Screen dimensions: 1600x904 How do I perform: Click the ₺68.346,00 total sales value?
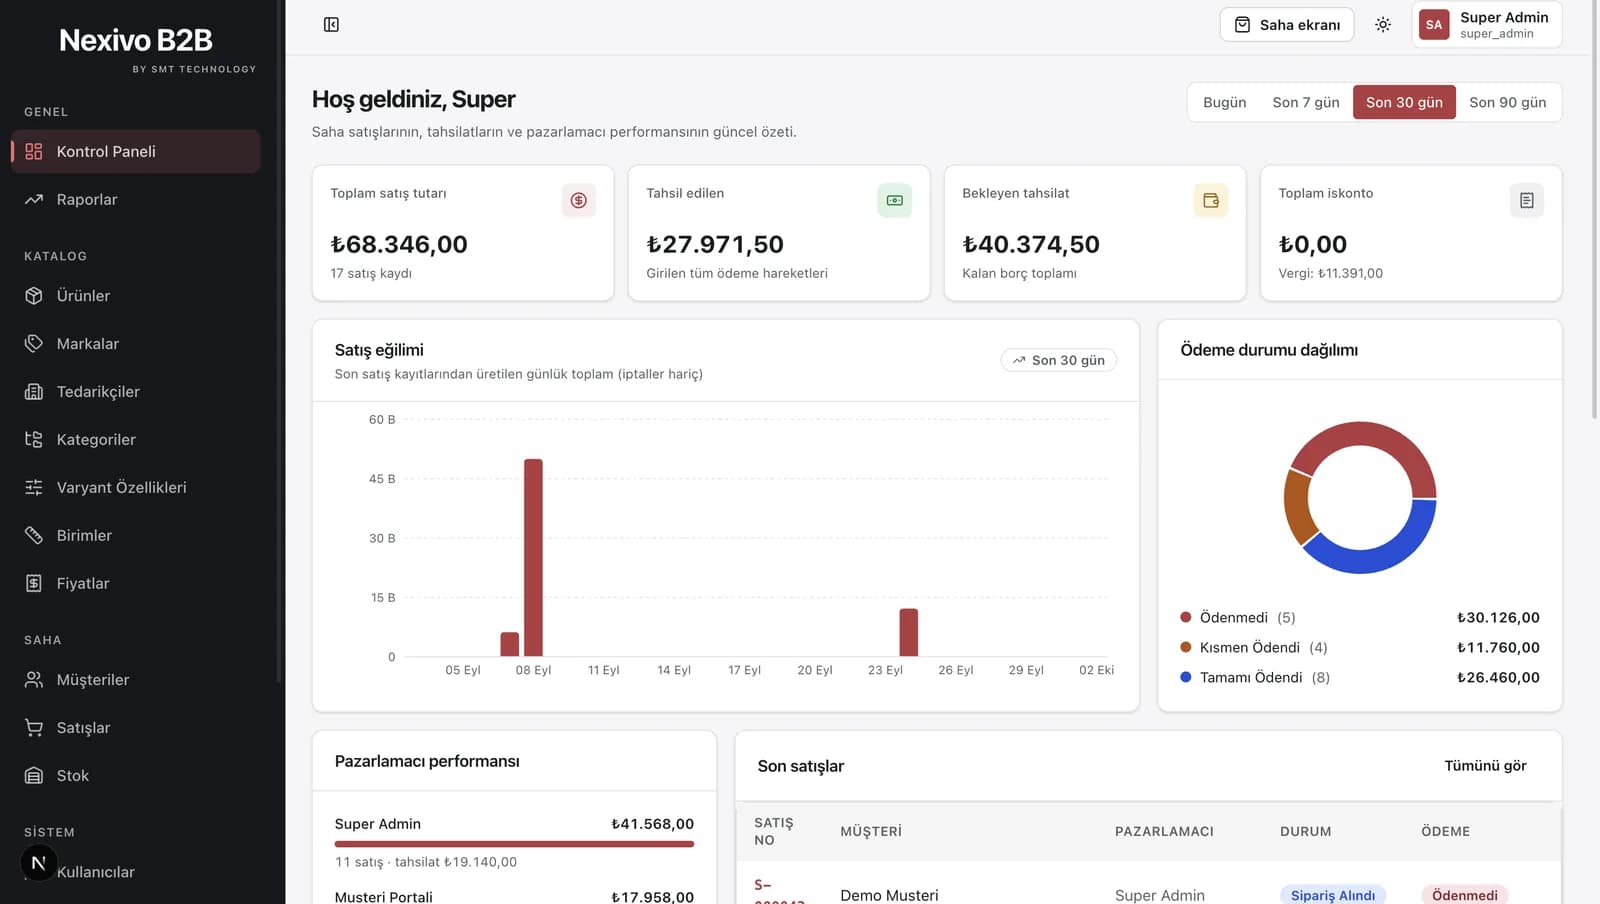pyautogui.click(x=399, y=244)
